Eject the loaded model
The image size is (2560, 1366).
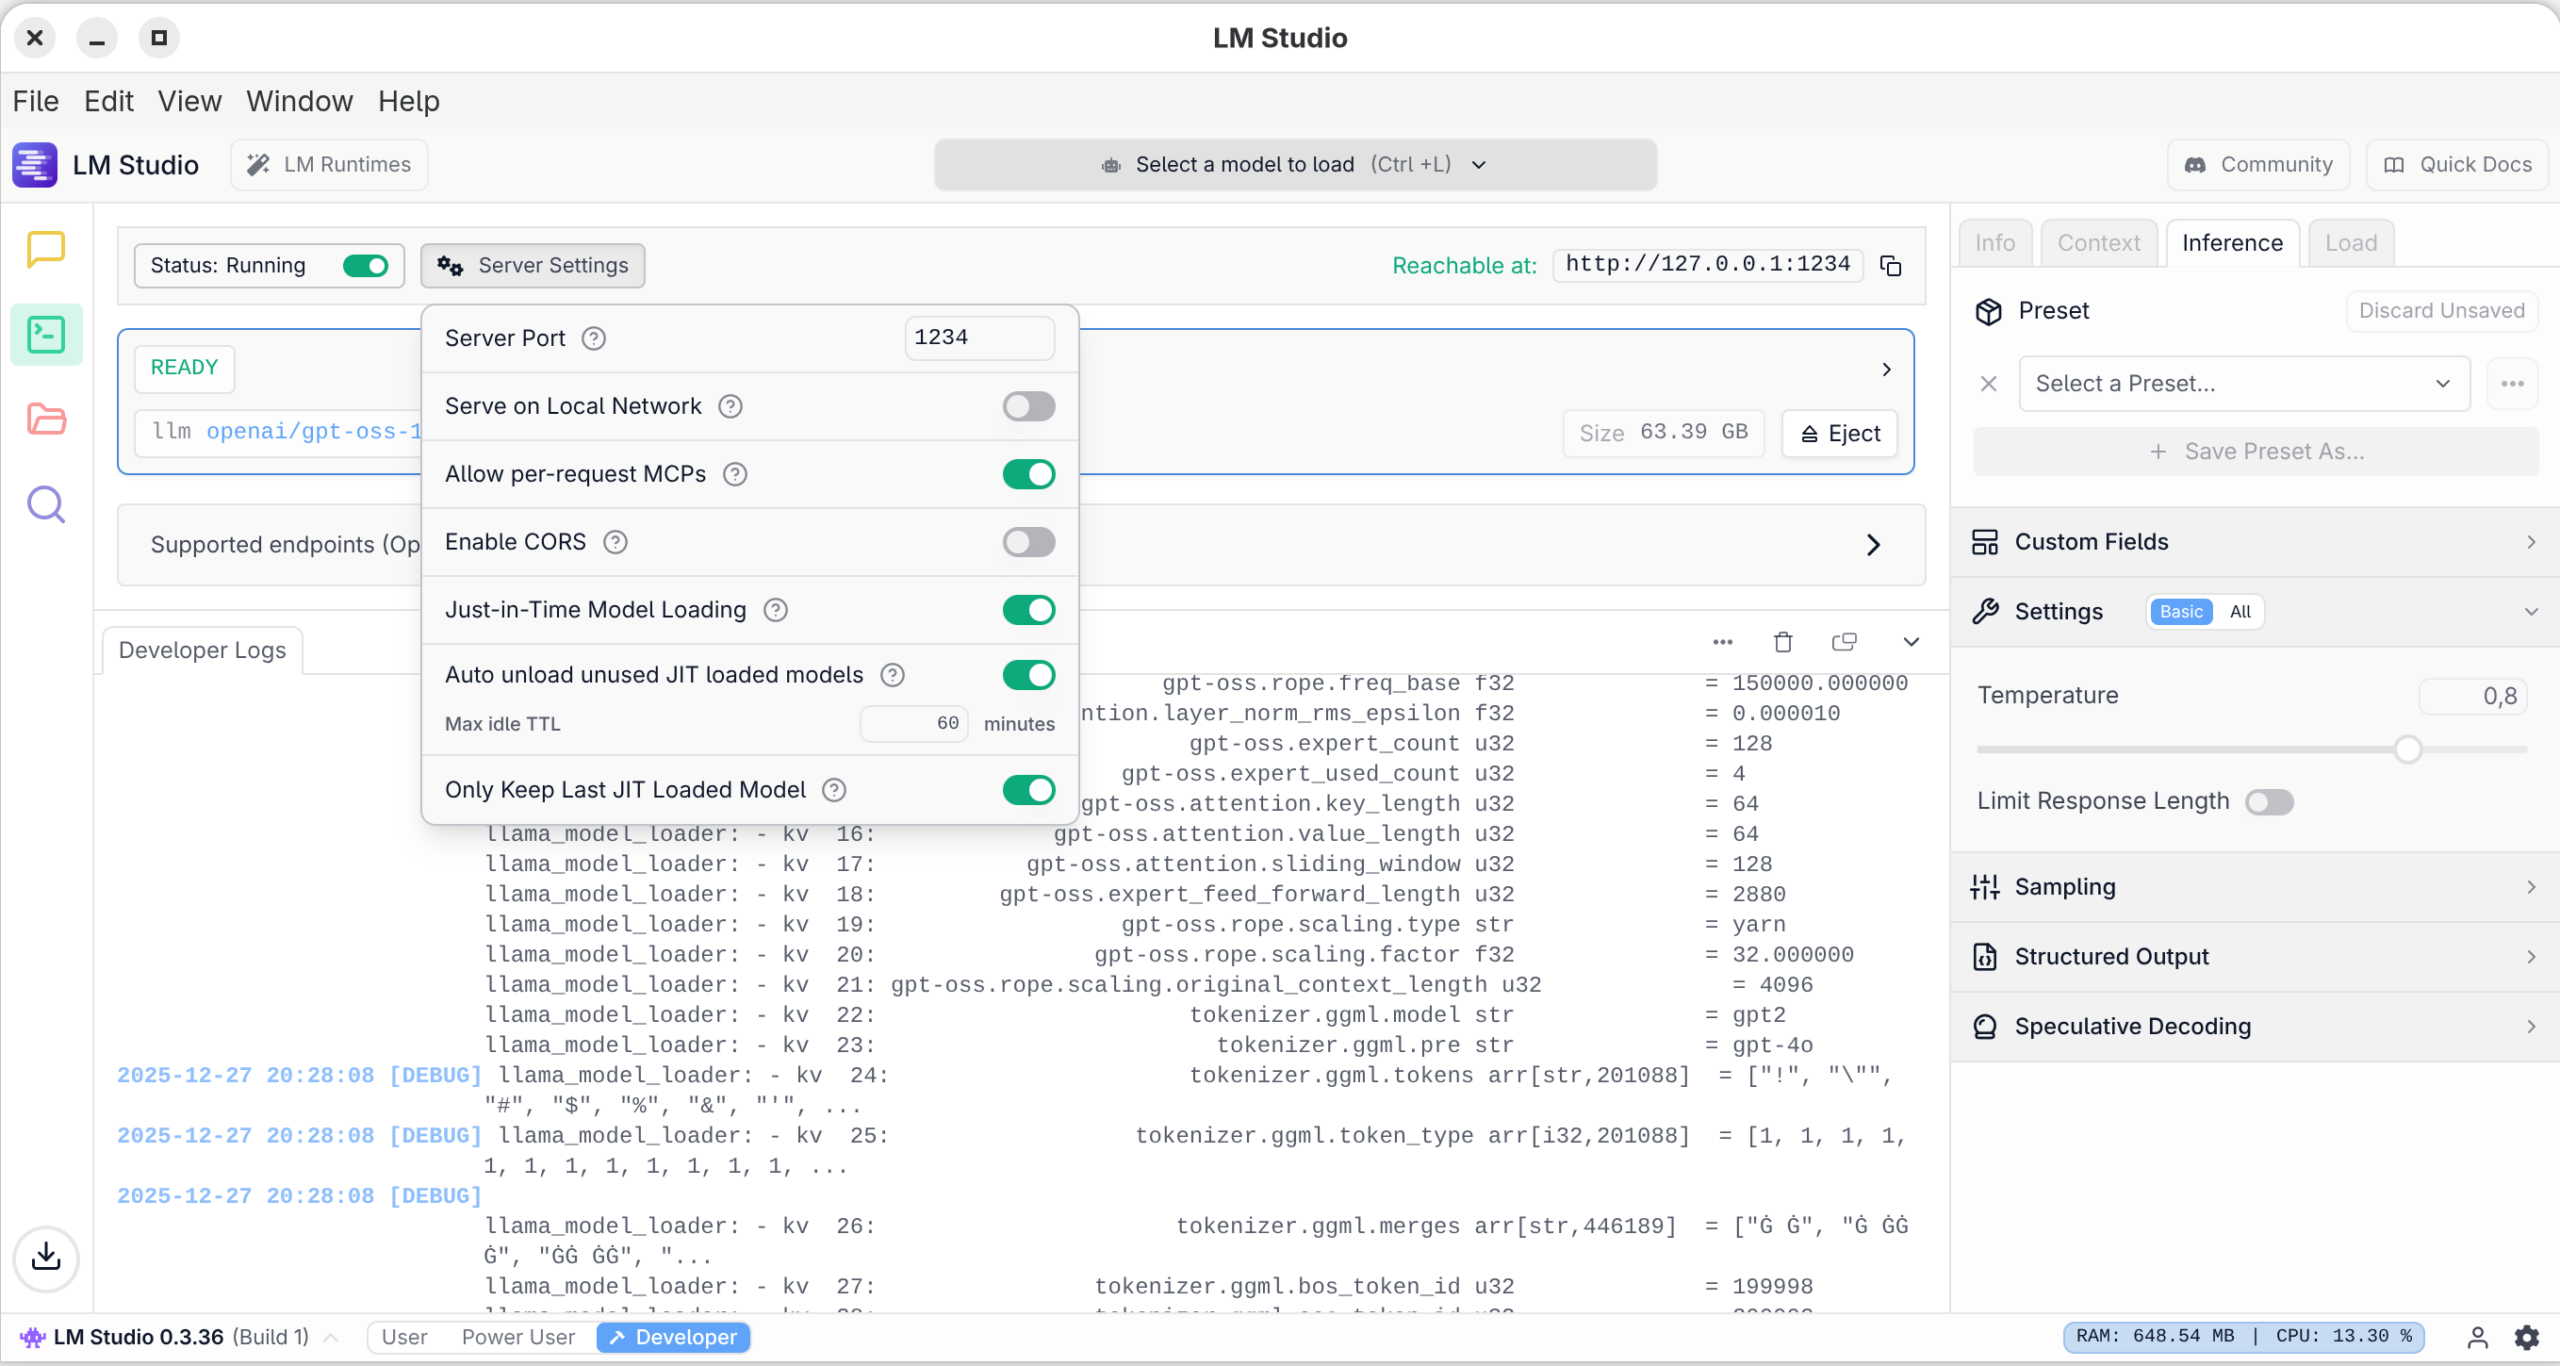click(x=1840, y=433)
